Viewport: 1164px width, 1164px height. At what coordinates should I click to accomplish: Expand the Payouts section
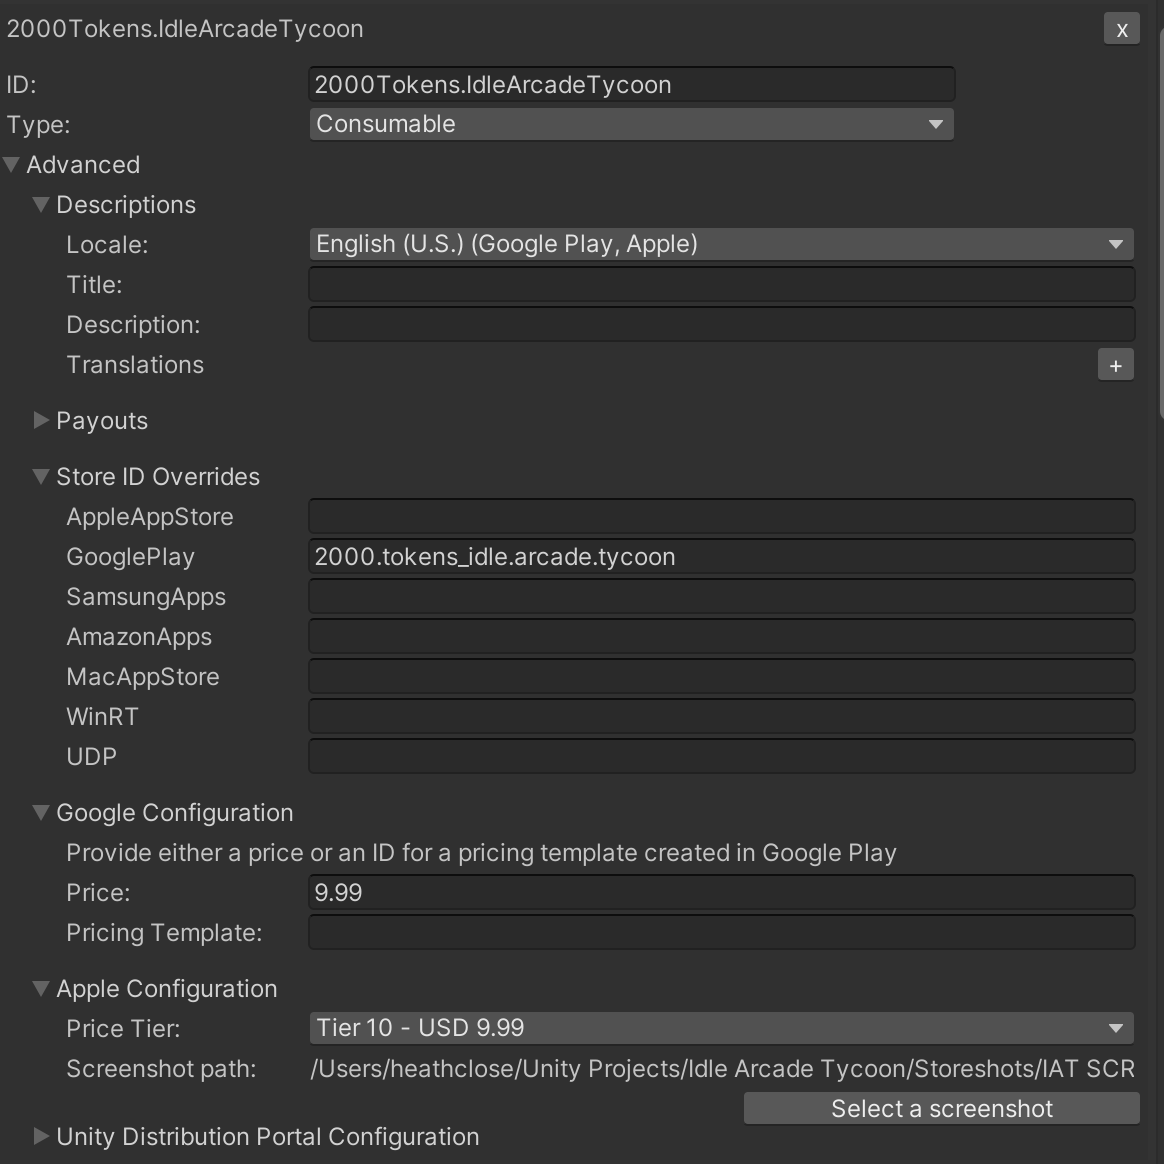pos(41,421)
